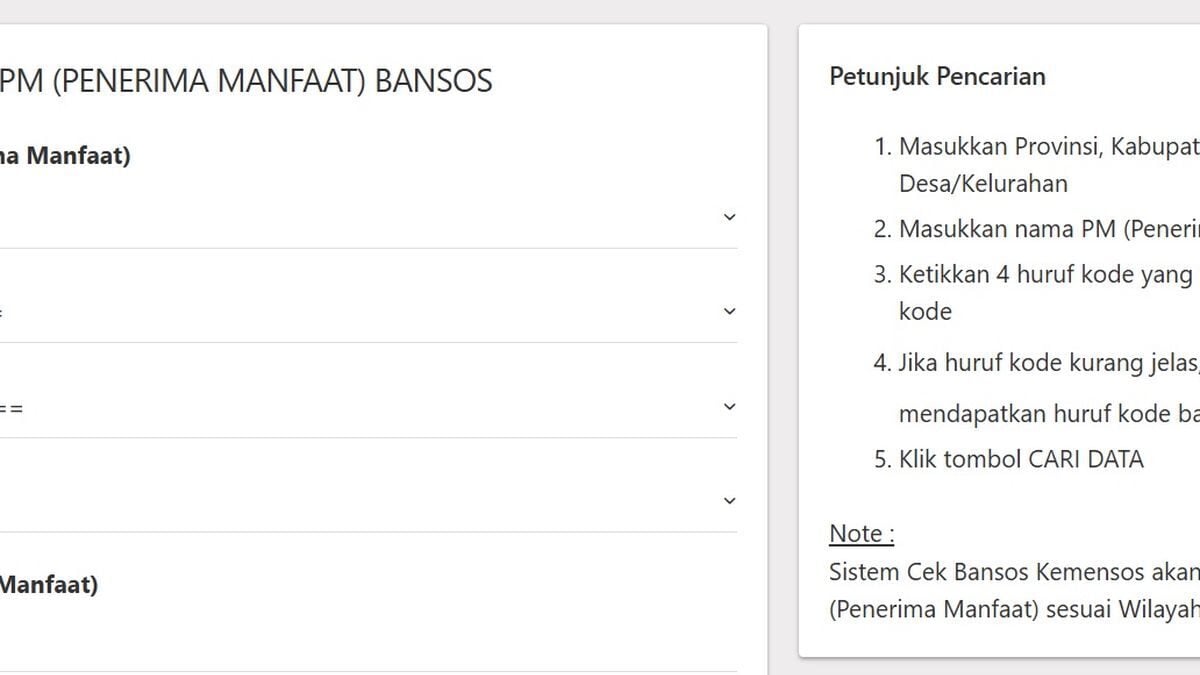Click the underlined Note label
Image resolution: width=1200 pixels, height=675 pixels.
(862, 534)
